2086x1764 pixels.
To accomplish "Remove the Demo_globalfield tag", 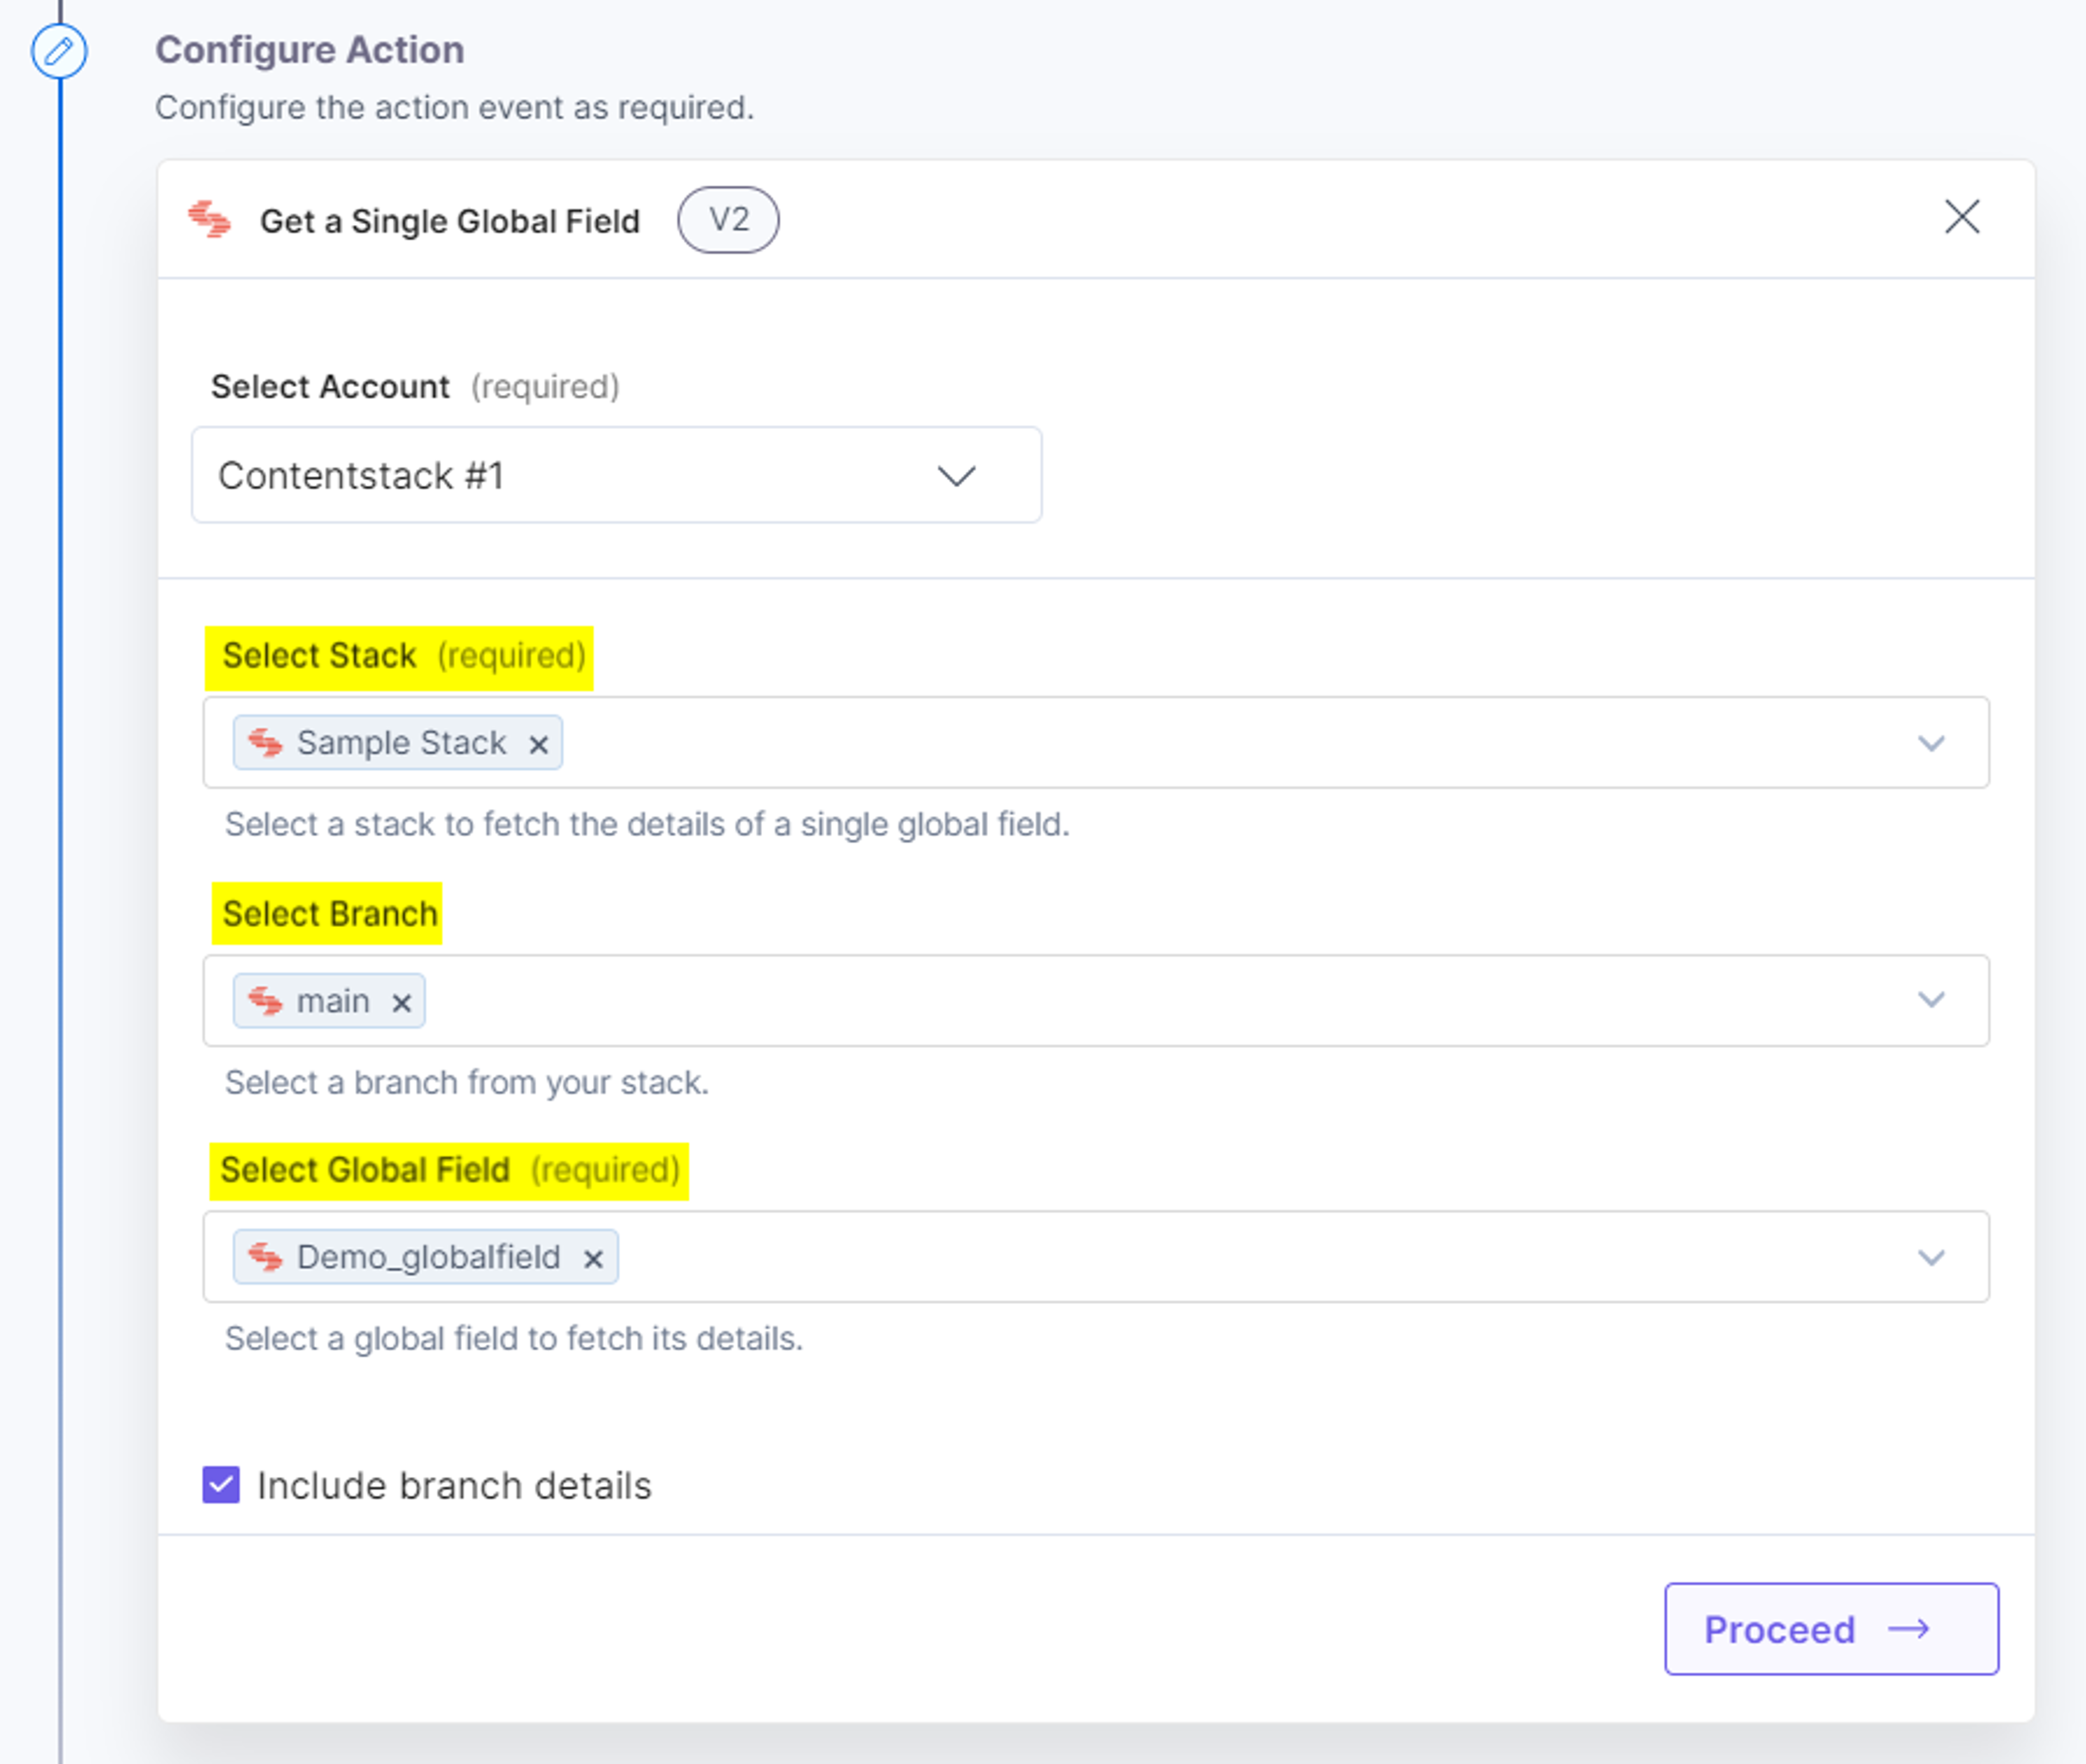I will (593, 1259).
